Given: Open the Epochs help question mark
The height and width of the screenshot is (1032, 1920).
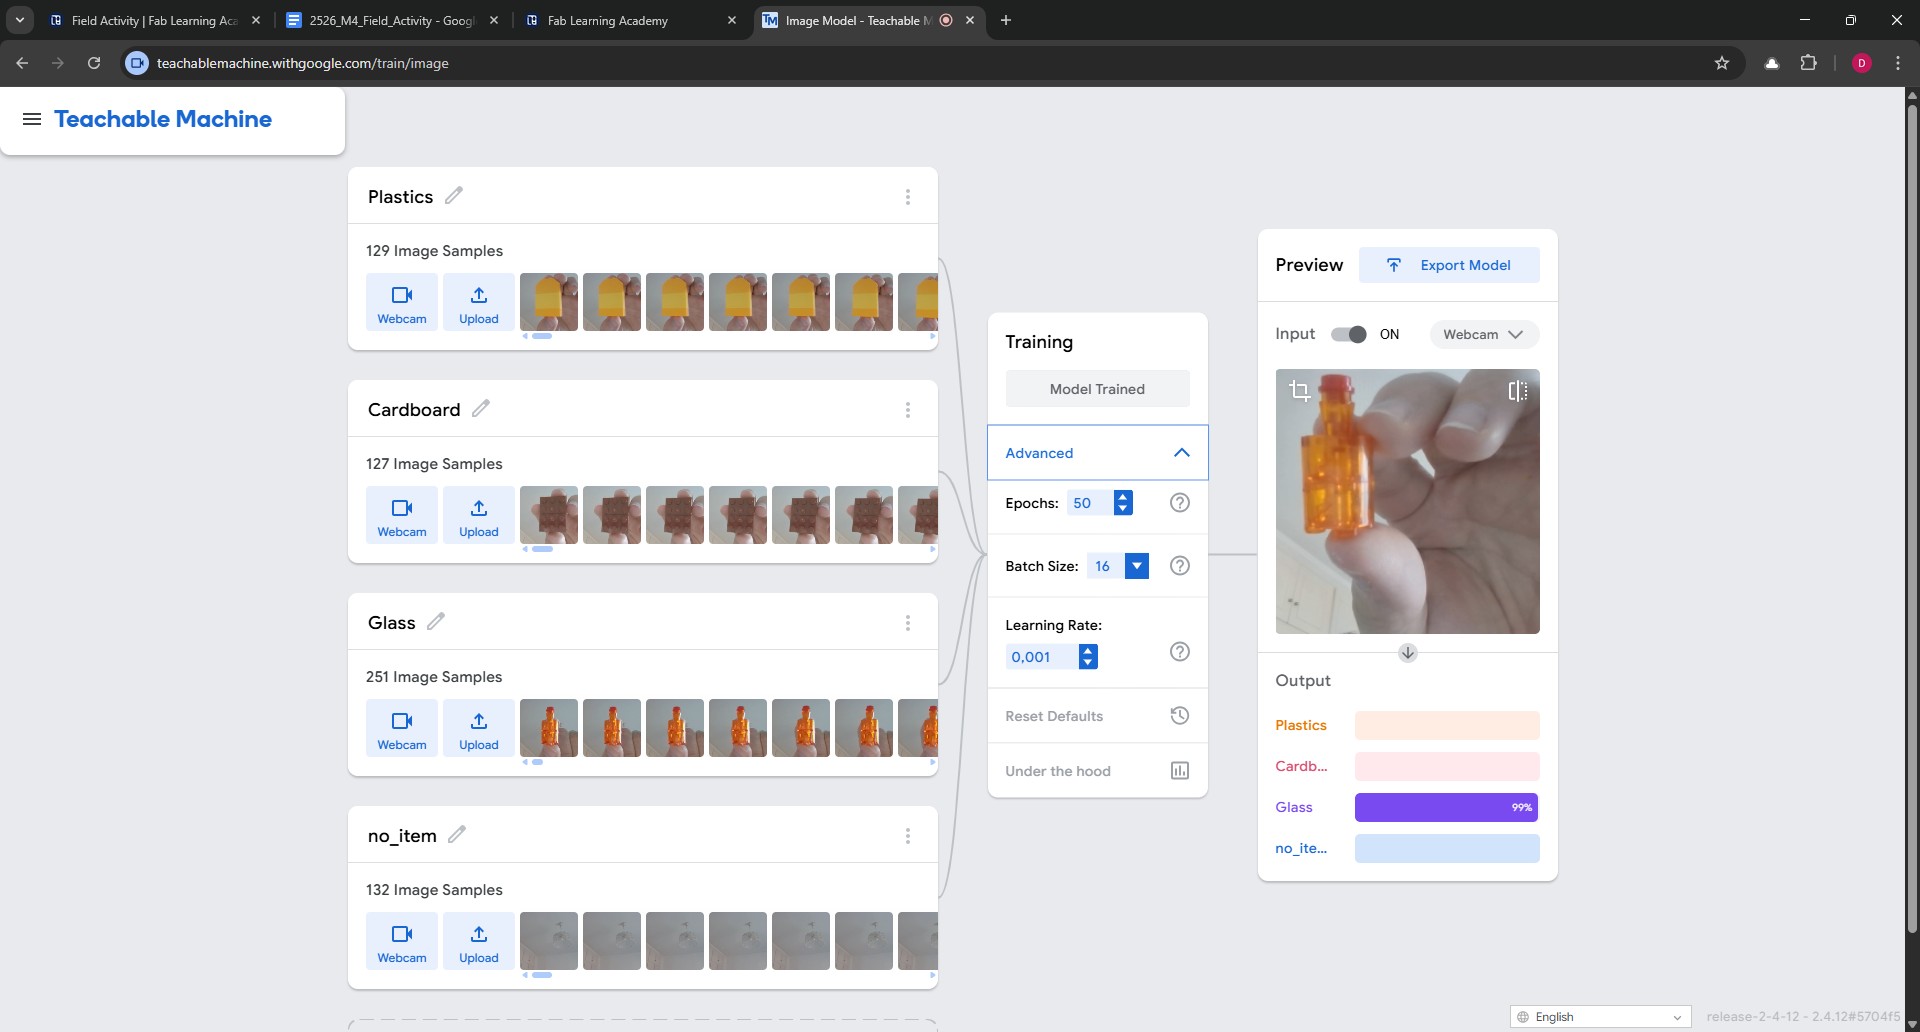Looking at the screenshot, I should pyautogui.click(x=1179, y=503).
